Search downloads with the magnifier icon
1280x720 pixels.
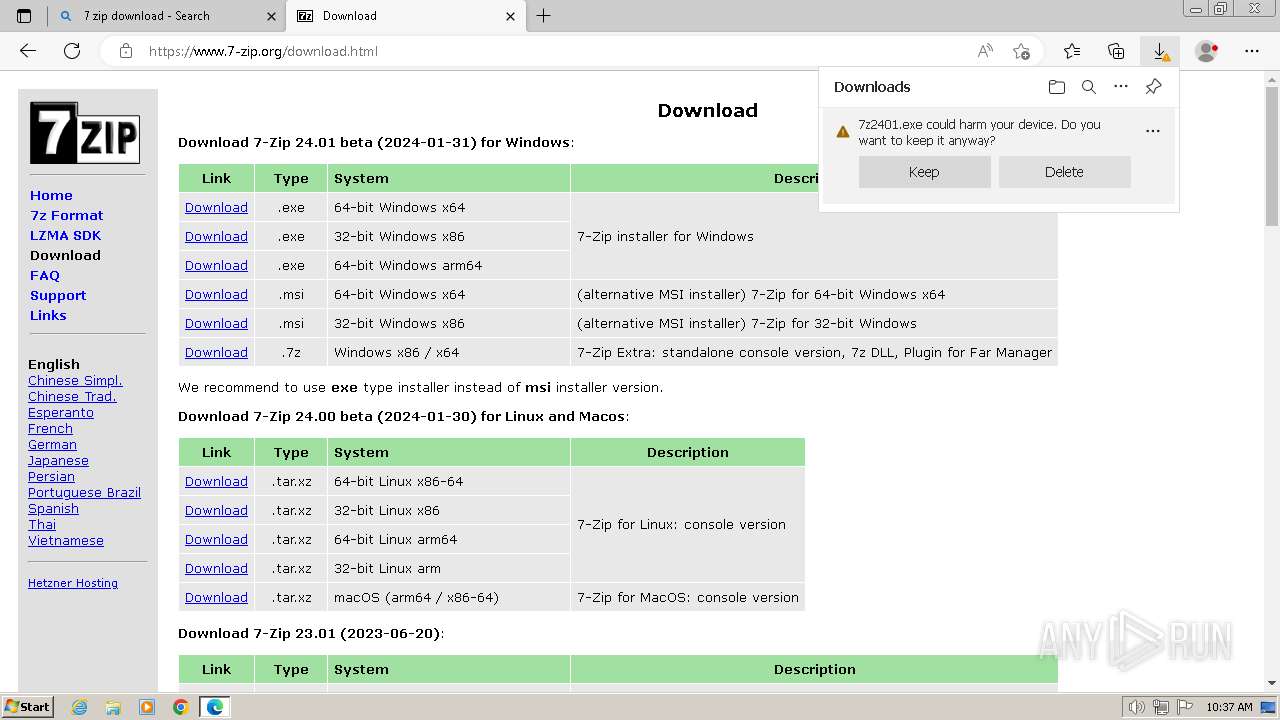[x=1089, y=87]
